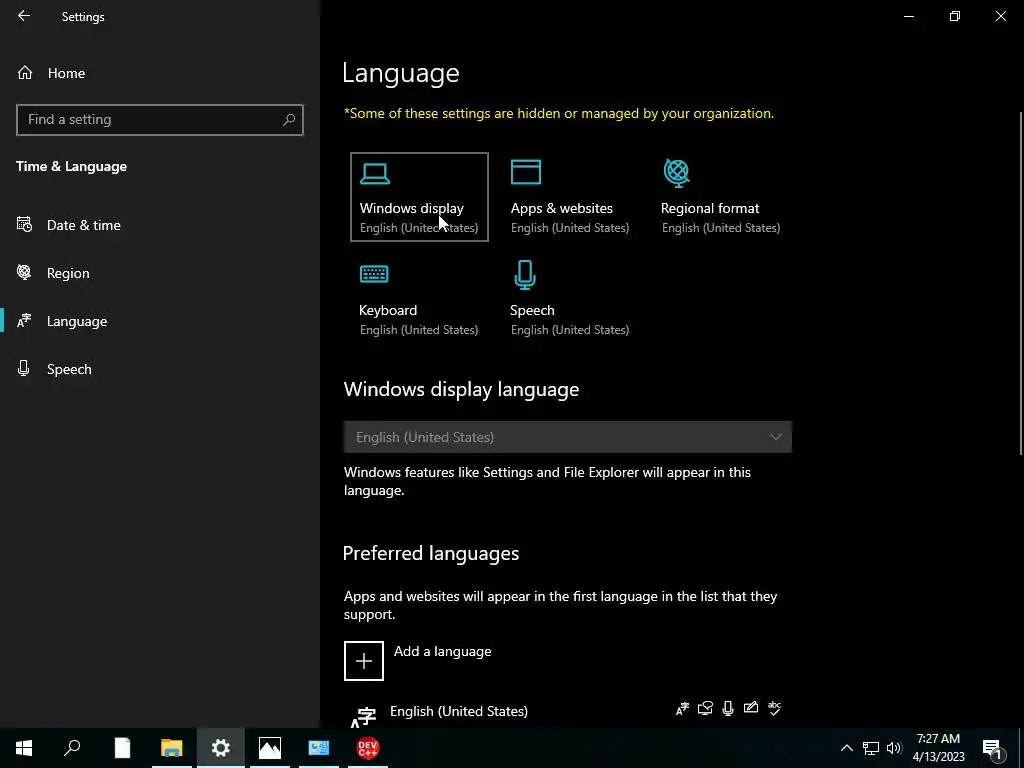Click the window icon for Apps & websites
Image resolution: width=1024 pixels, height=768 pixels.
click(526, 172)
